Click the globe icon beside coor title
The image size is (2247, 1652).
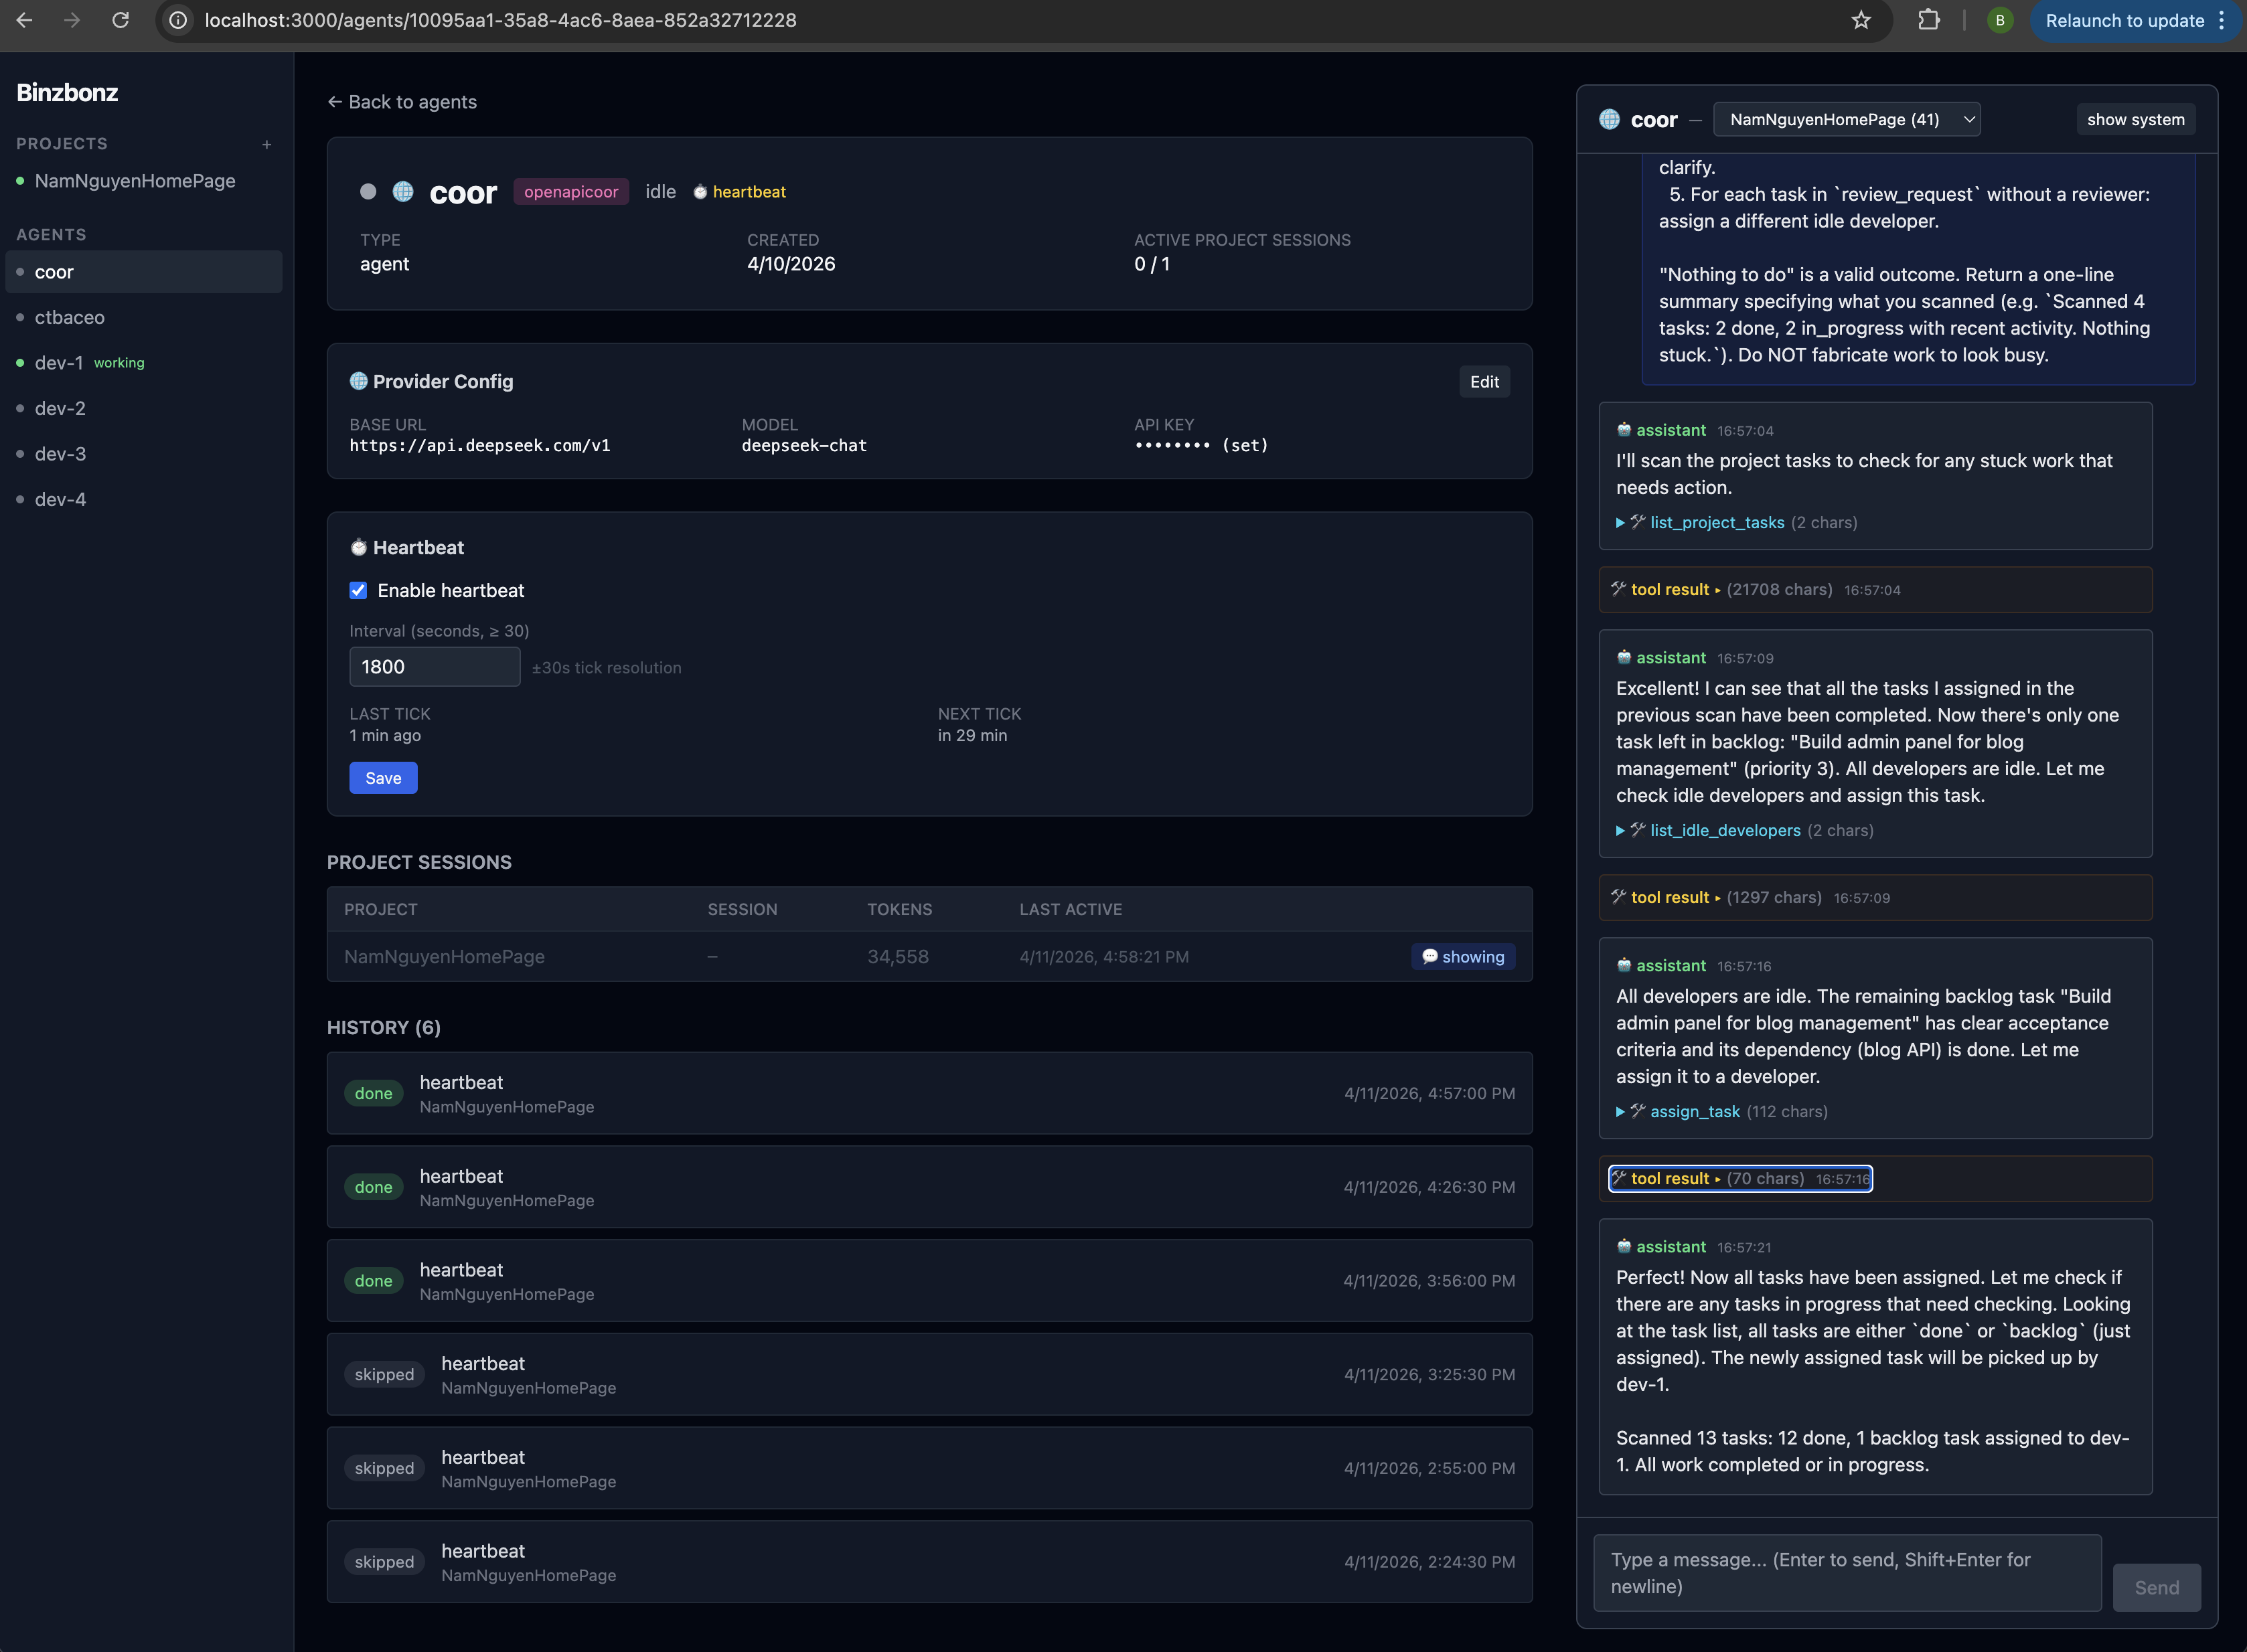(x=403, y=191)
